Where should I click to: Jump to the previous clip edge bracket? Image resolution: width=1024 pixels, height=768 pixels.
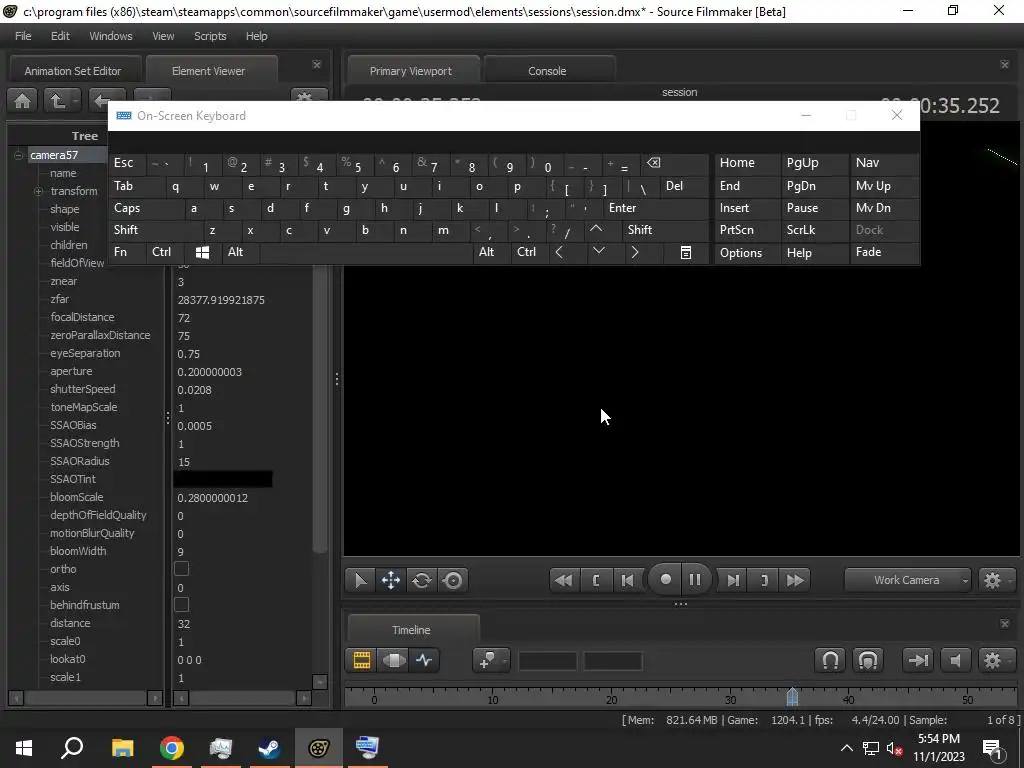click(596, 580)
